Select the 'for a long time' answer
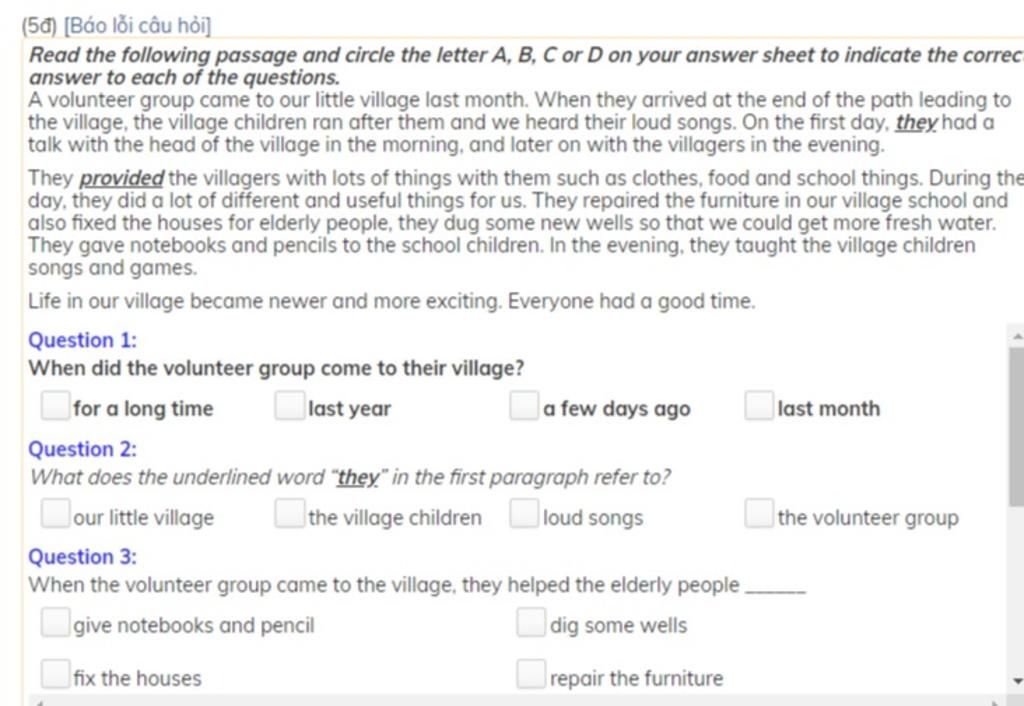The height and width of the screenshot is (706, 1024). pos(56,406)
